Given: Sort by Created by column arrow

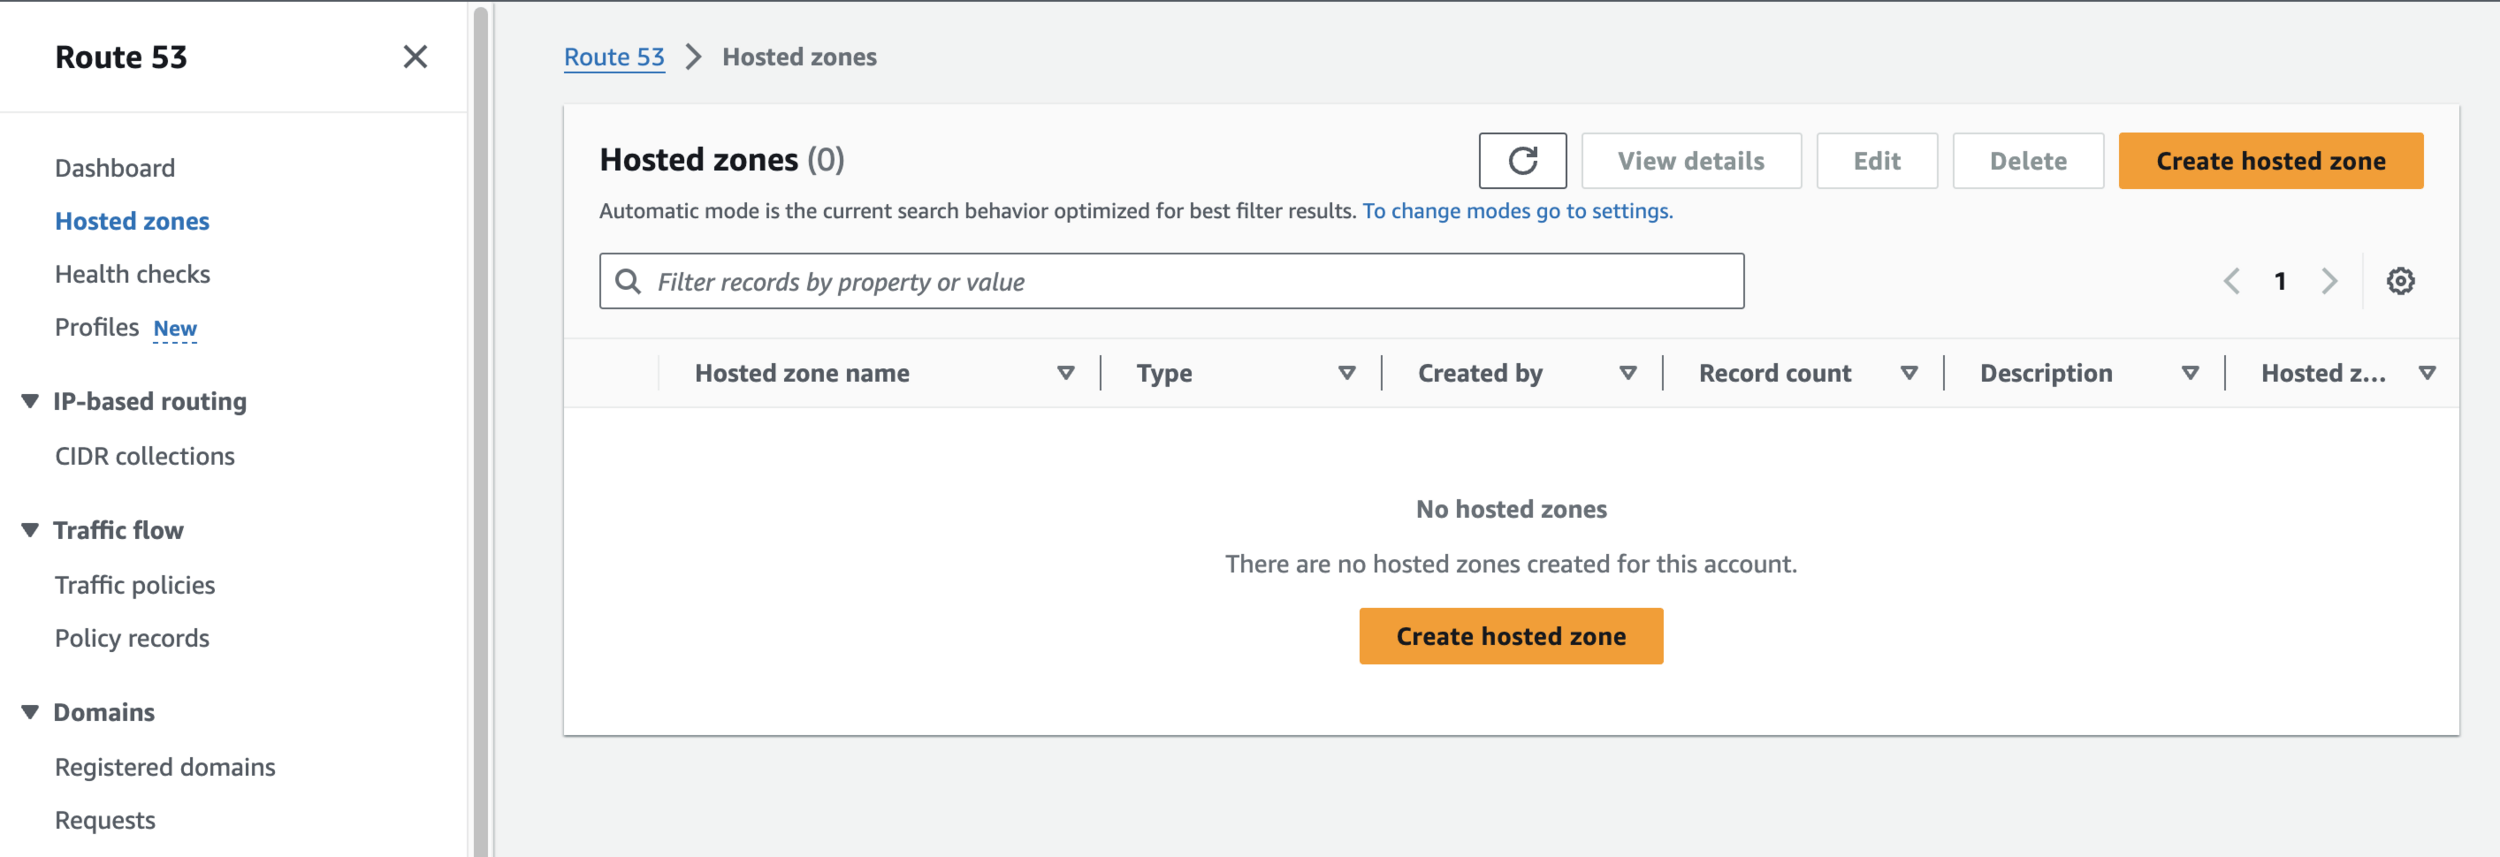Looking at the screenshot, I should click(x=1628, y=373).
